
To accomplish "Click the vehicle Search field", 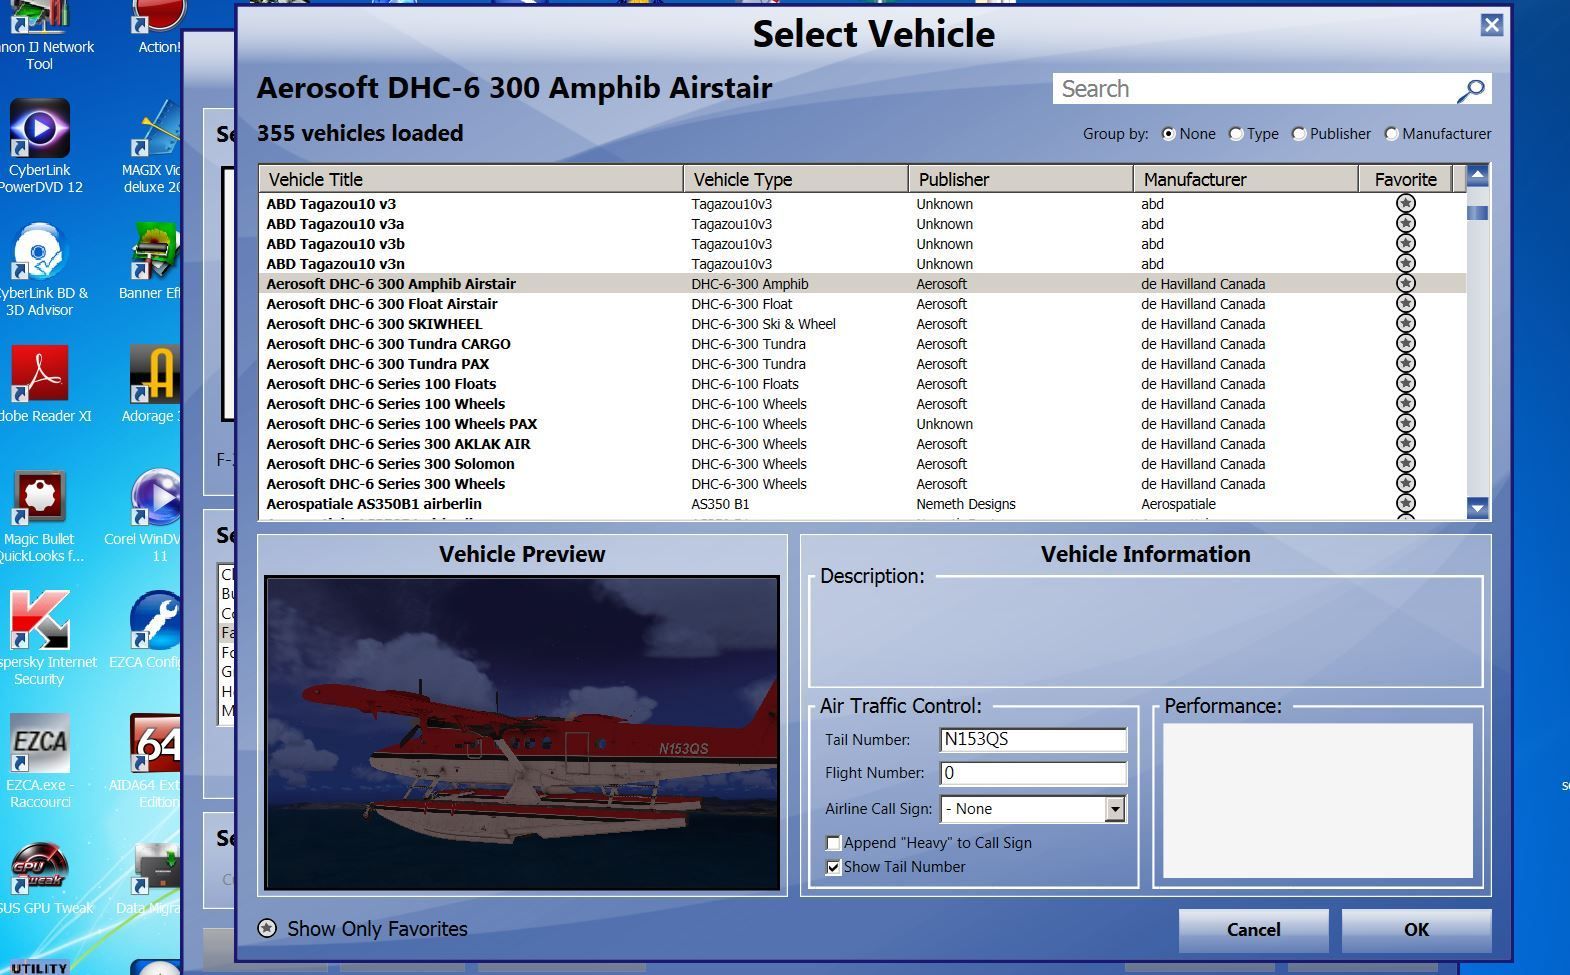I will pos(1255,89).
